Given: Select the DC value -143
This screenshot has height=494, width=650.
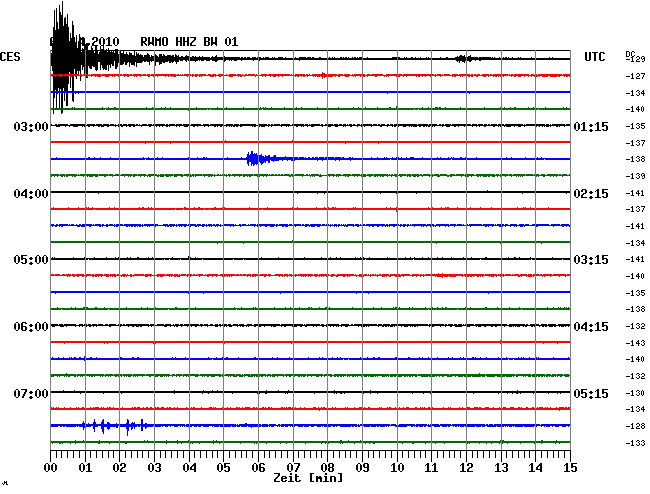Looking at the screenshot, I should [635, 343].
